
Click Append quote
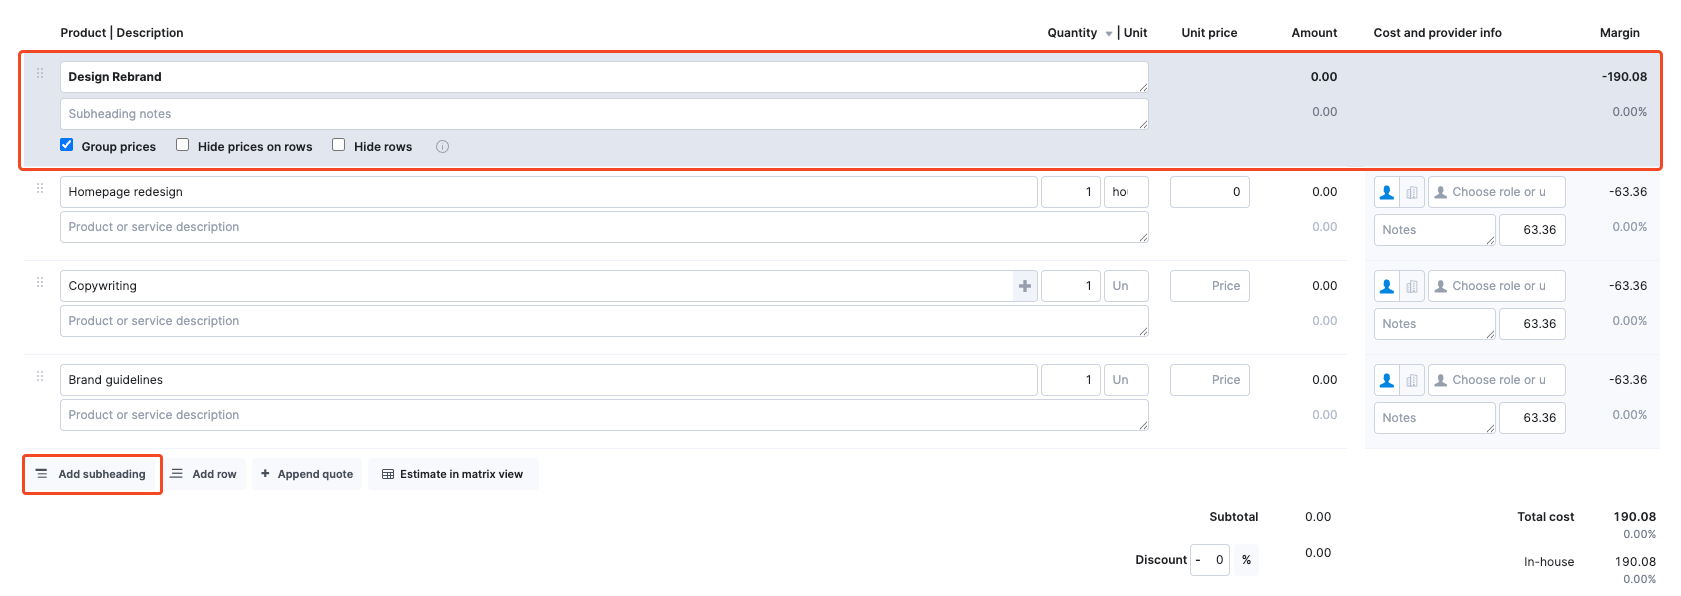coord(307,474)
